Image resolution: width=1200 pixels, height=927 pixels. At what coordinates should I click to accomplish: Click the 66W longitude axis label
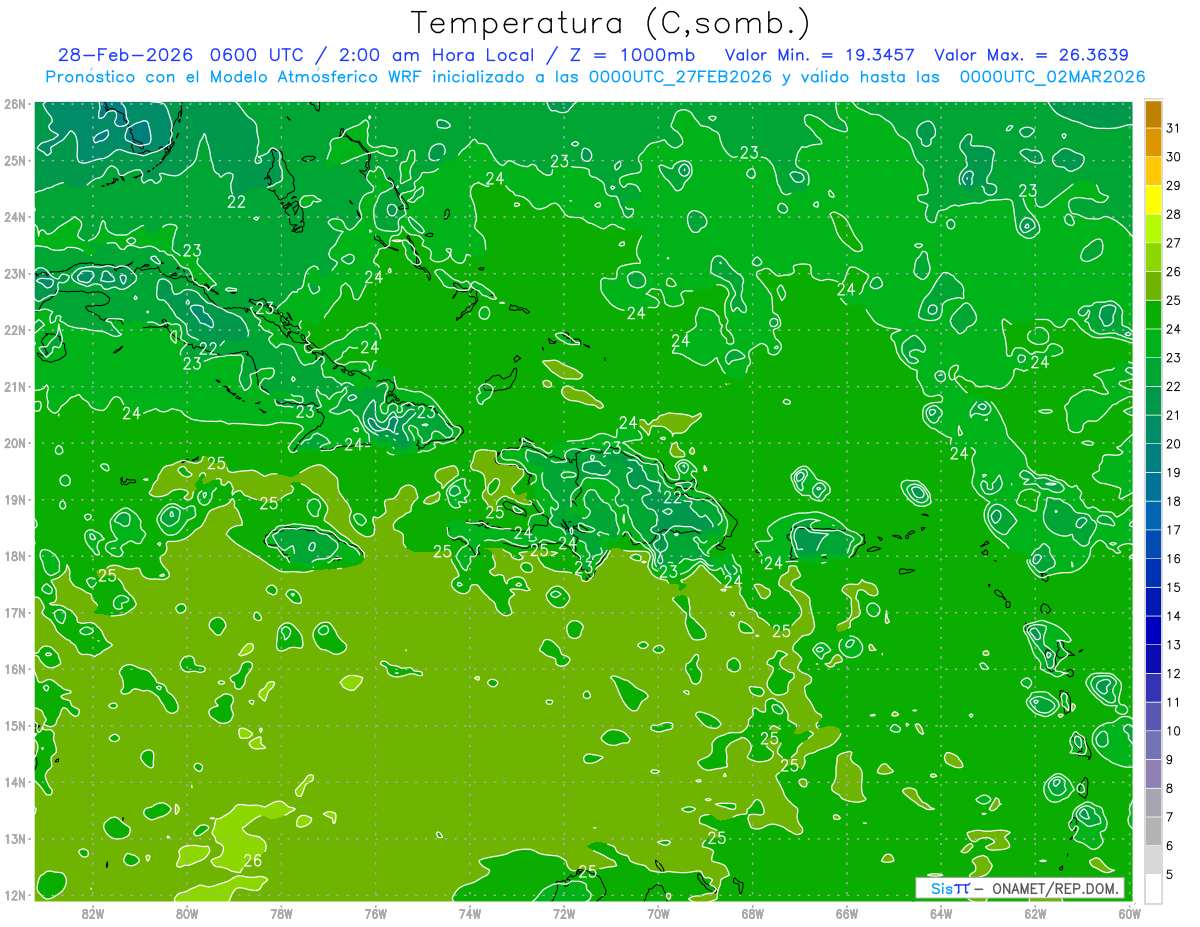[846, 913]
